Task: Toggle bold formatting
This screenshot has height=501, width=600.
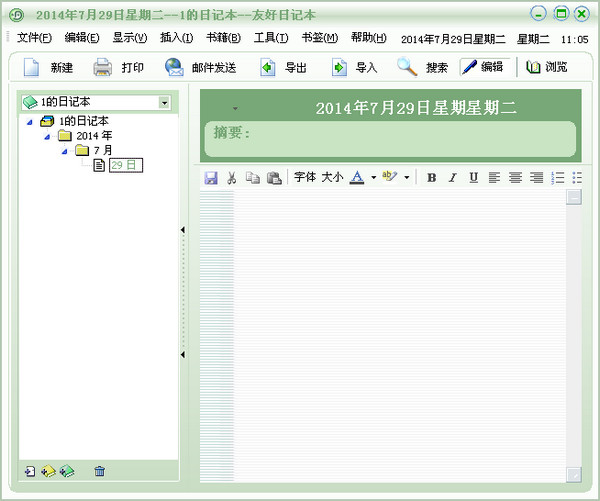Action: [x=432, y=178]
